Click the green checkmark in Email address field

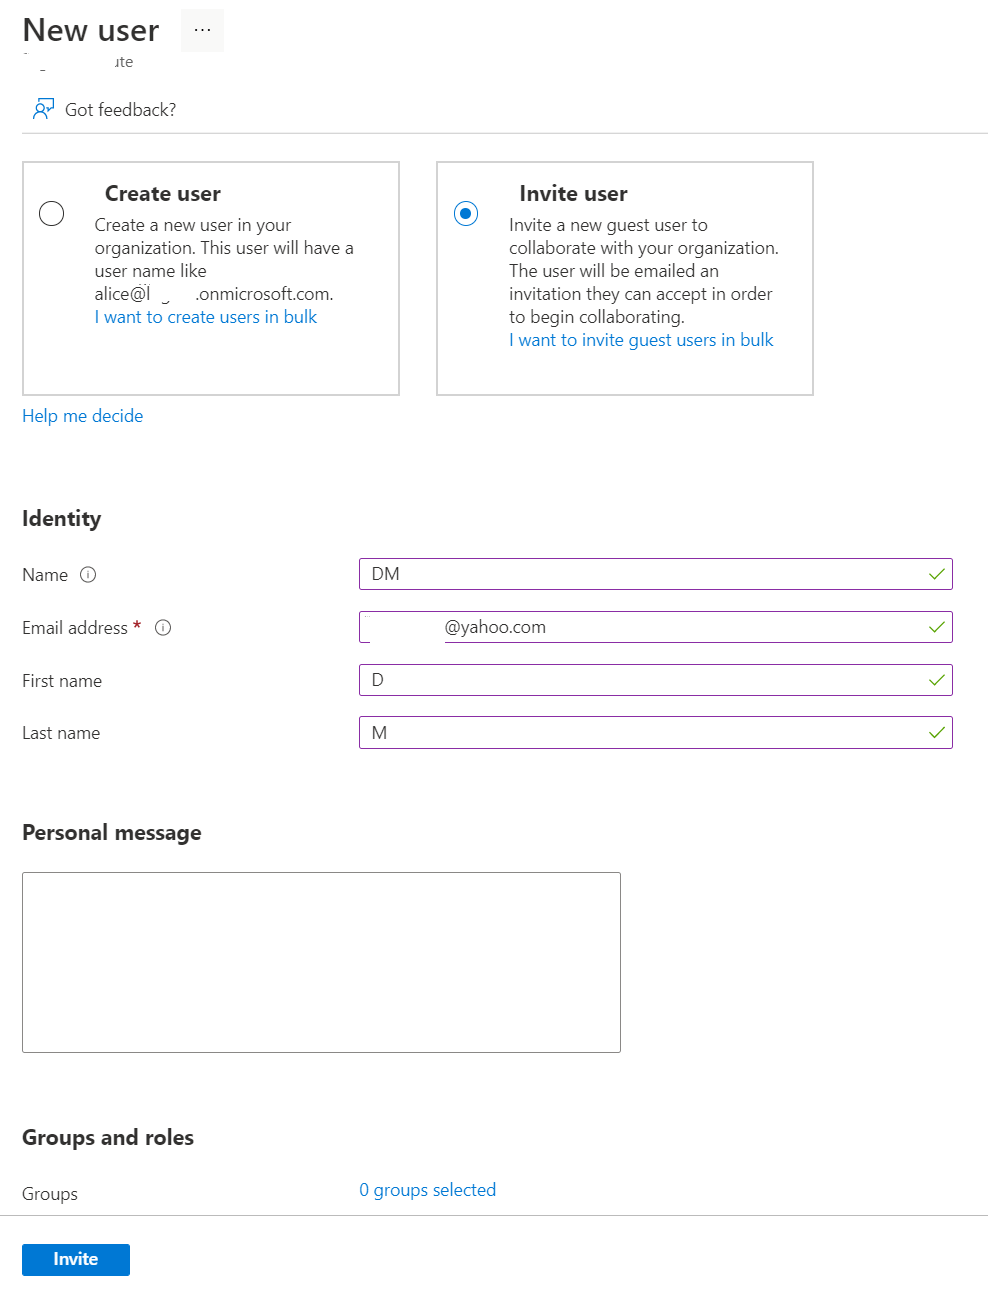click(x=937, y=627)
